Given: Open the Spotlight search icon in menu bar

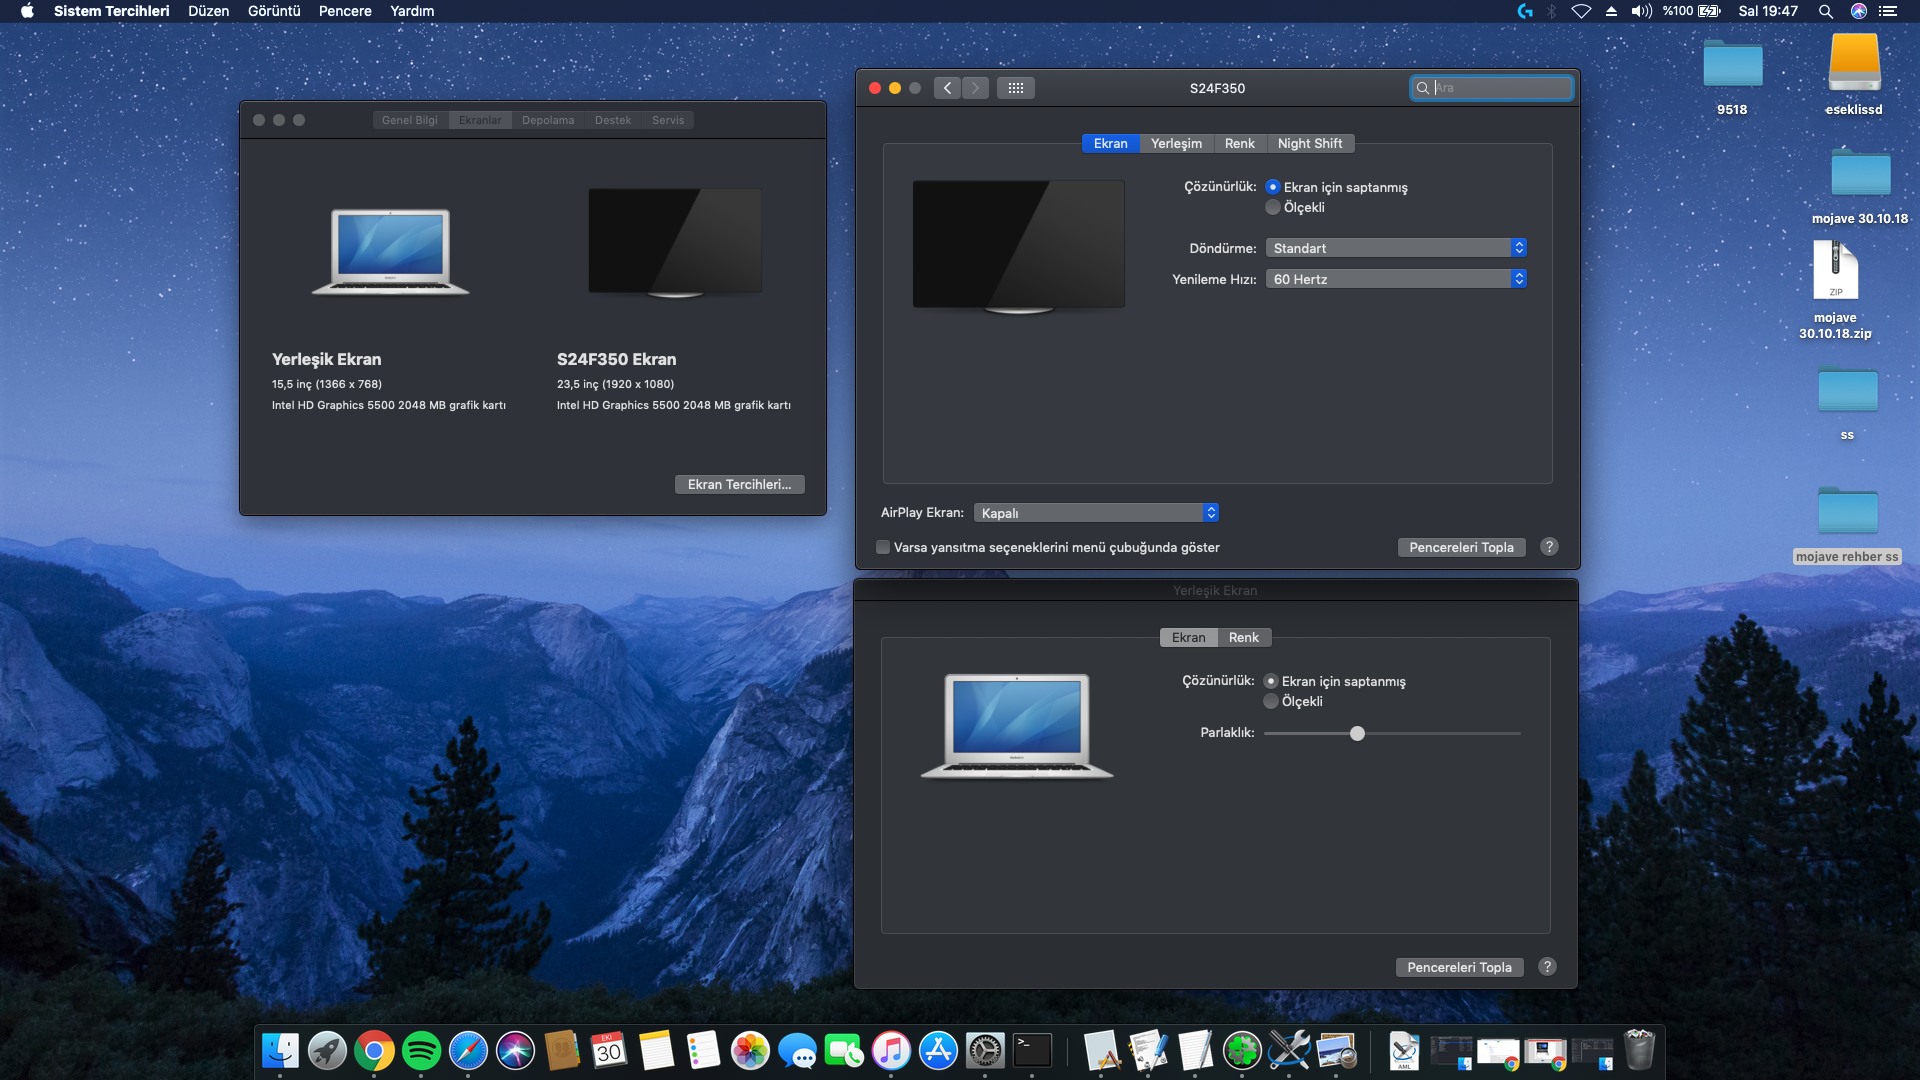Looking at the screenshot, I should tap(1825, 11).
